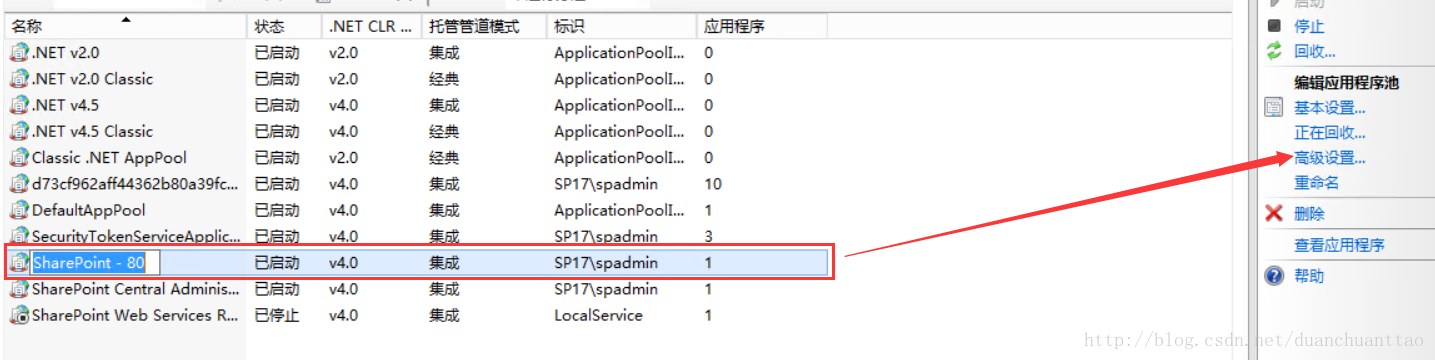
Task: Recycle the application pool (回收...)
Action: click(1315, 52)
